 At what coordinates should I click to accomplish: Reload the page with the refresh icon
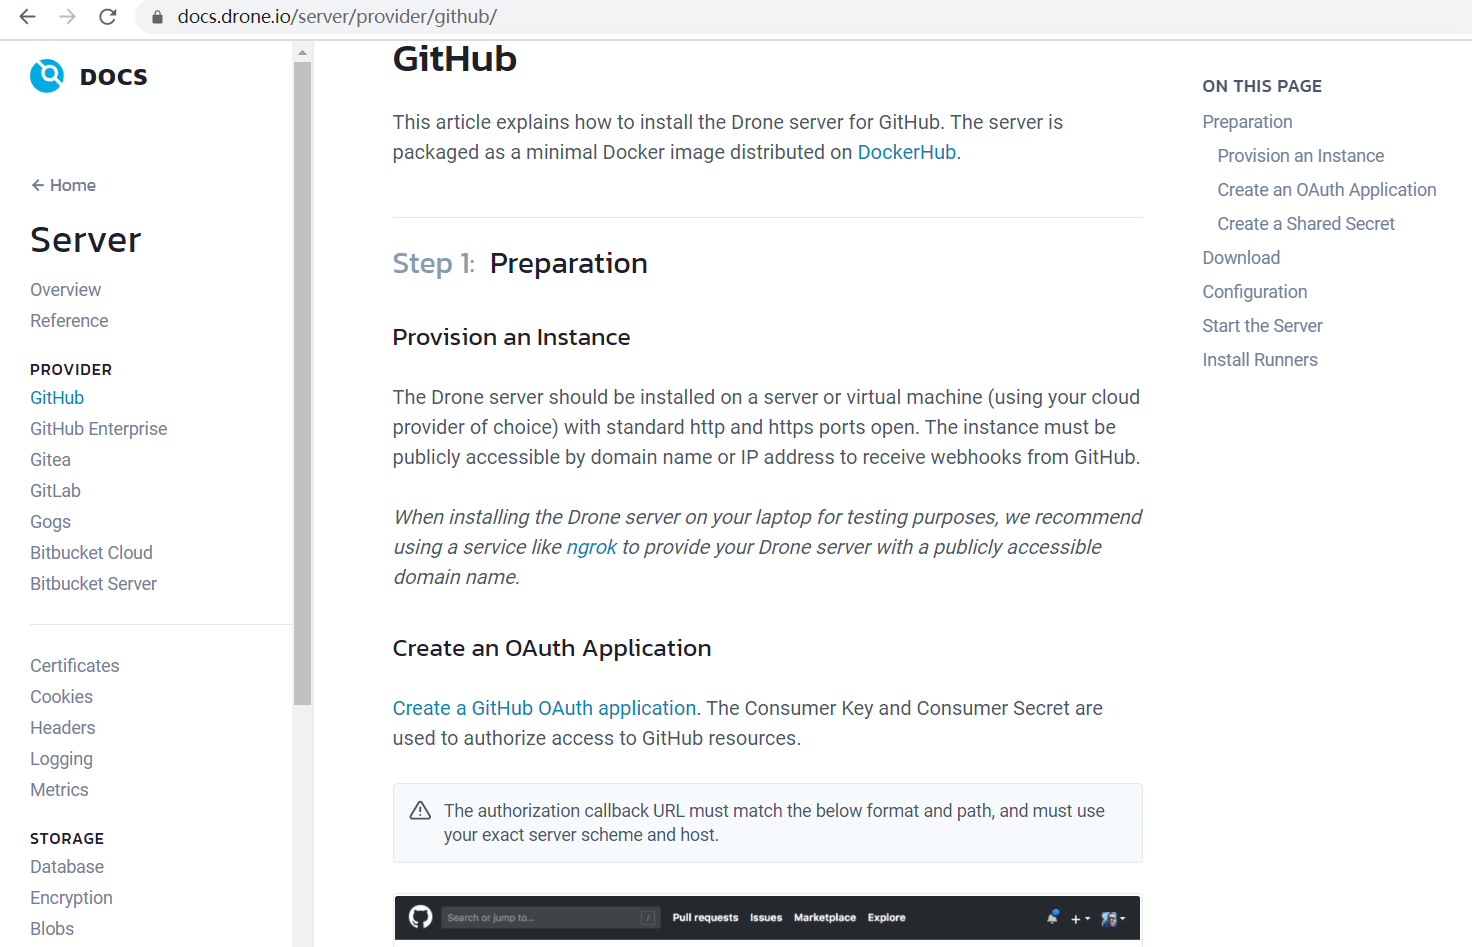[x=108, y=17]
